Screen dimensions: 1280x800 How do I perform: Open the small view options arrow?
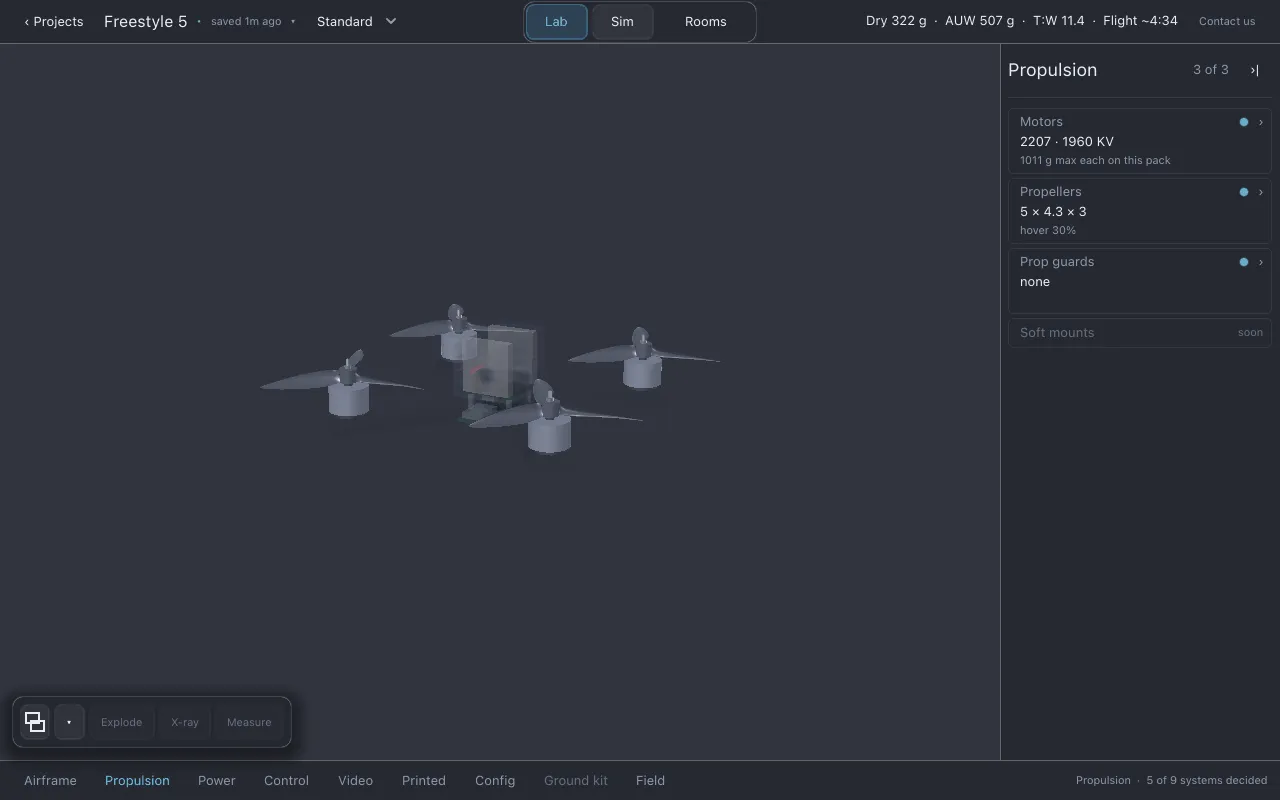69,722
